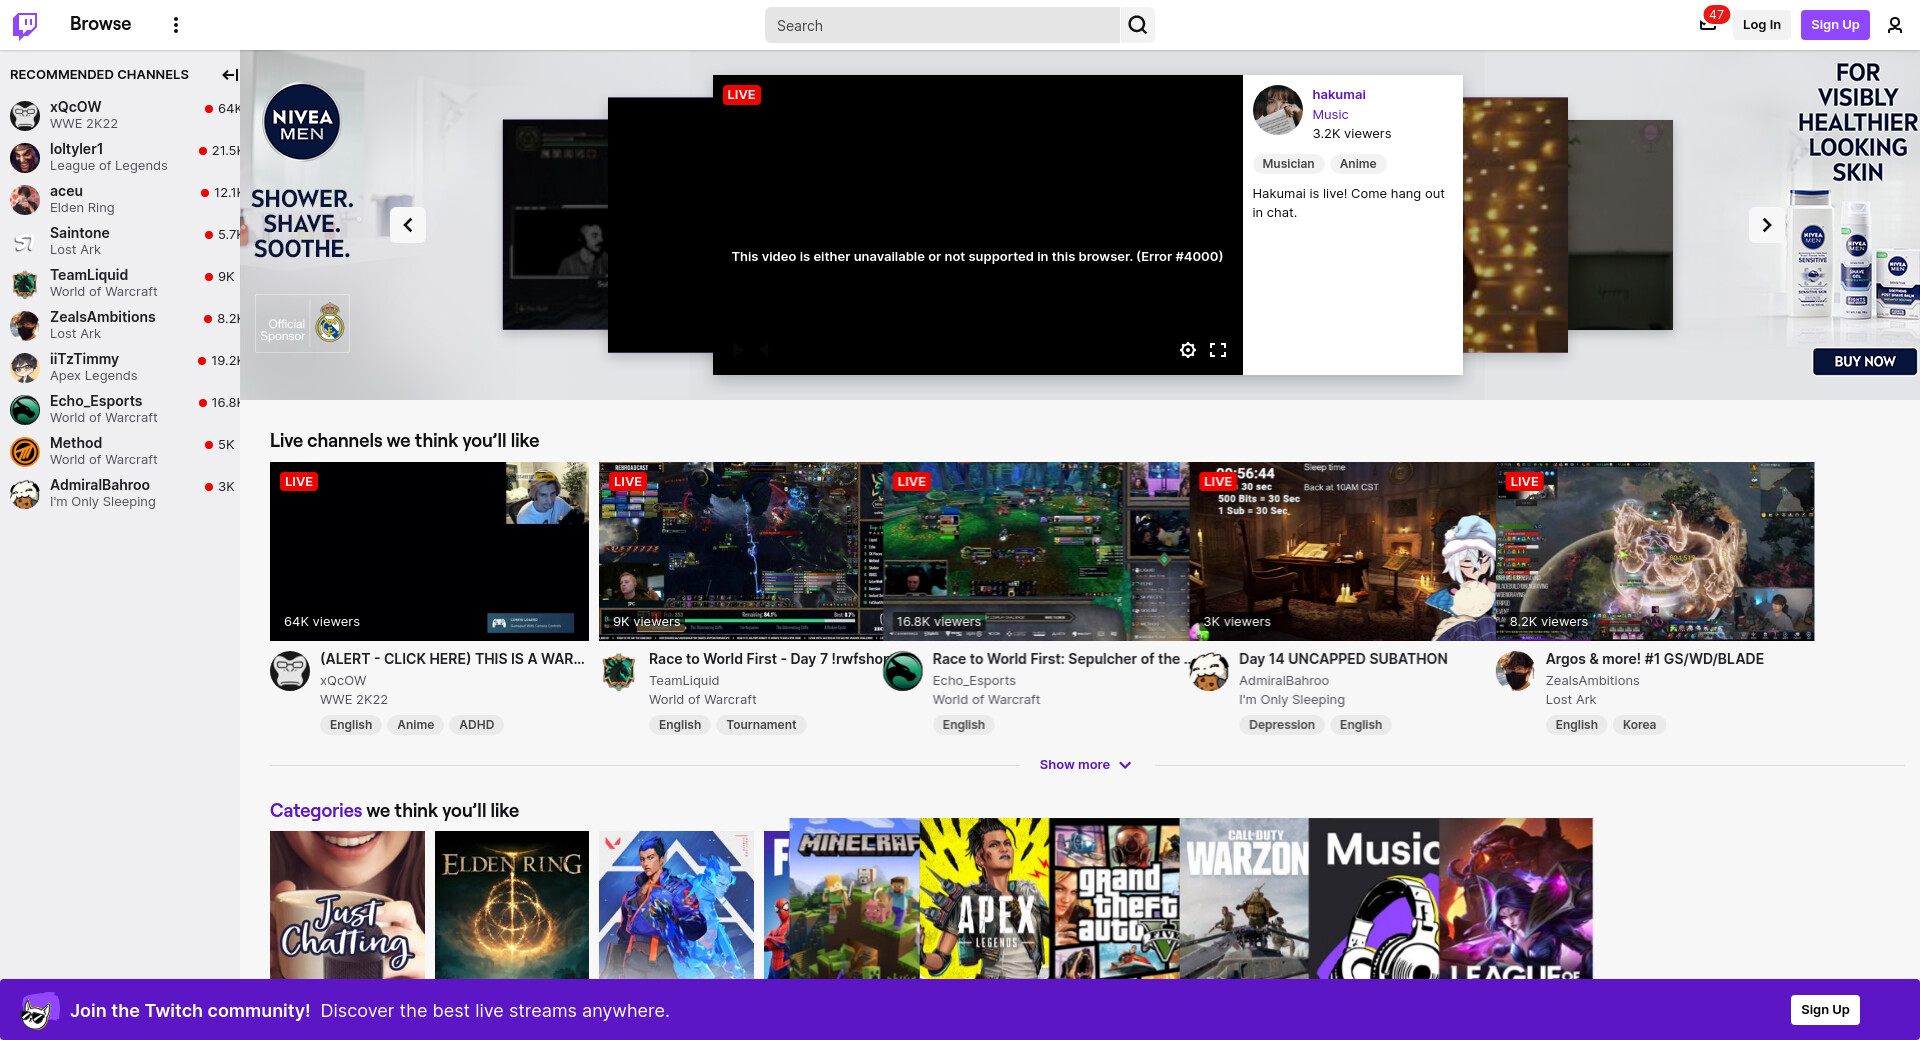Toggle fullscreen on the featured stream

[1217, 350]
